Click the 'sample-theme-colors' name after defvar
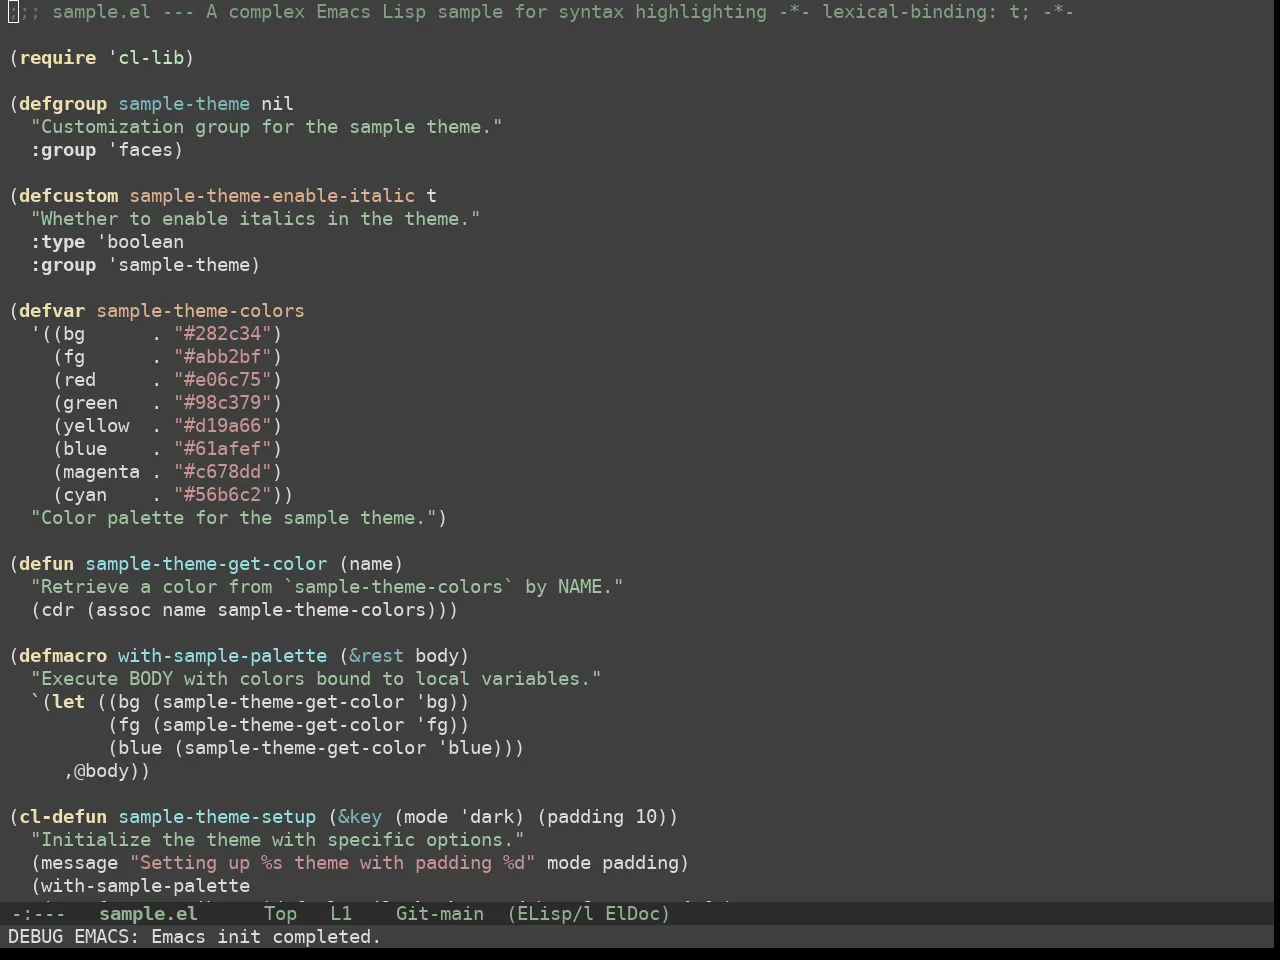The height and width of the screenshot is (960, 1280). click(200, 311)
